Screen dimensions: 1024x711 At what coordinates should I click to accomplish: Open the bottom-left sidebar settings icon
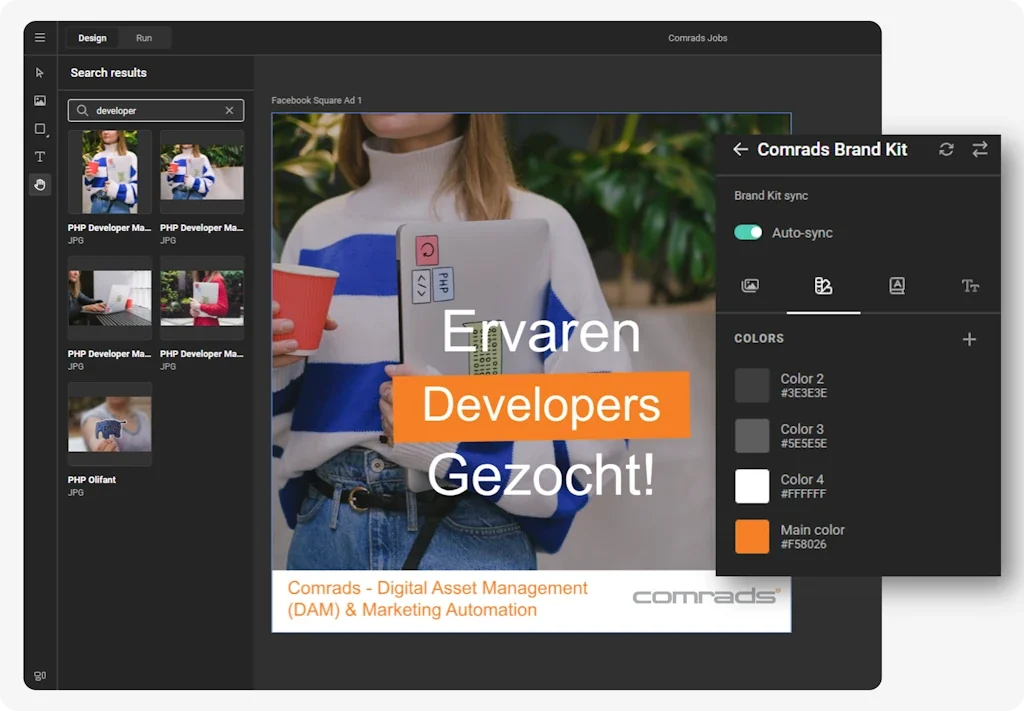[x=40, y=676]
